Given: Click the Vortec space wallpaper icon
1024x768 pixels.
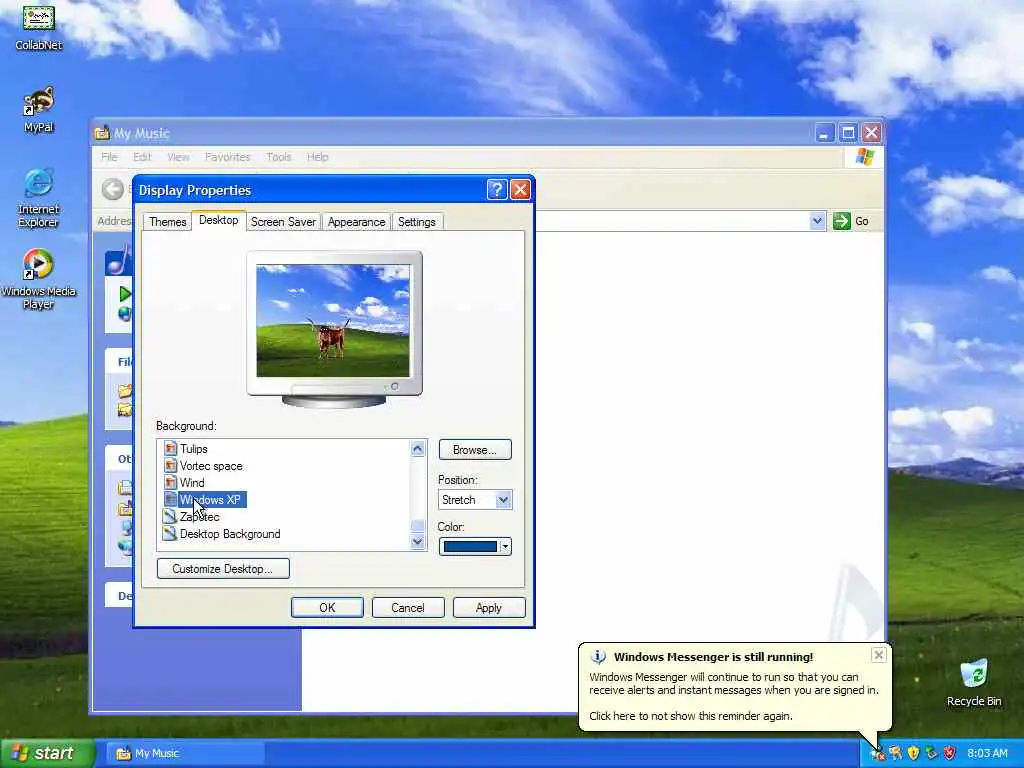Looking at the screenshot, I should point(170,466).
